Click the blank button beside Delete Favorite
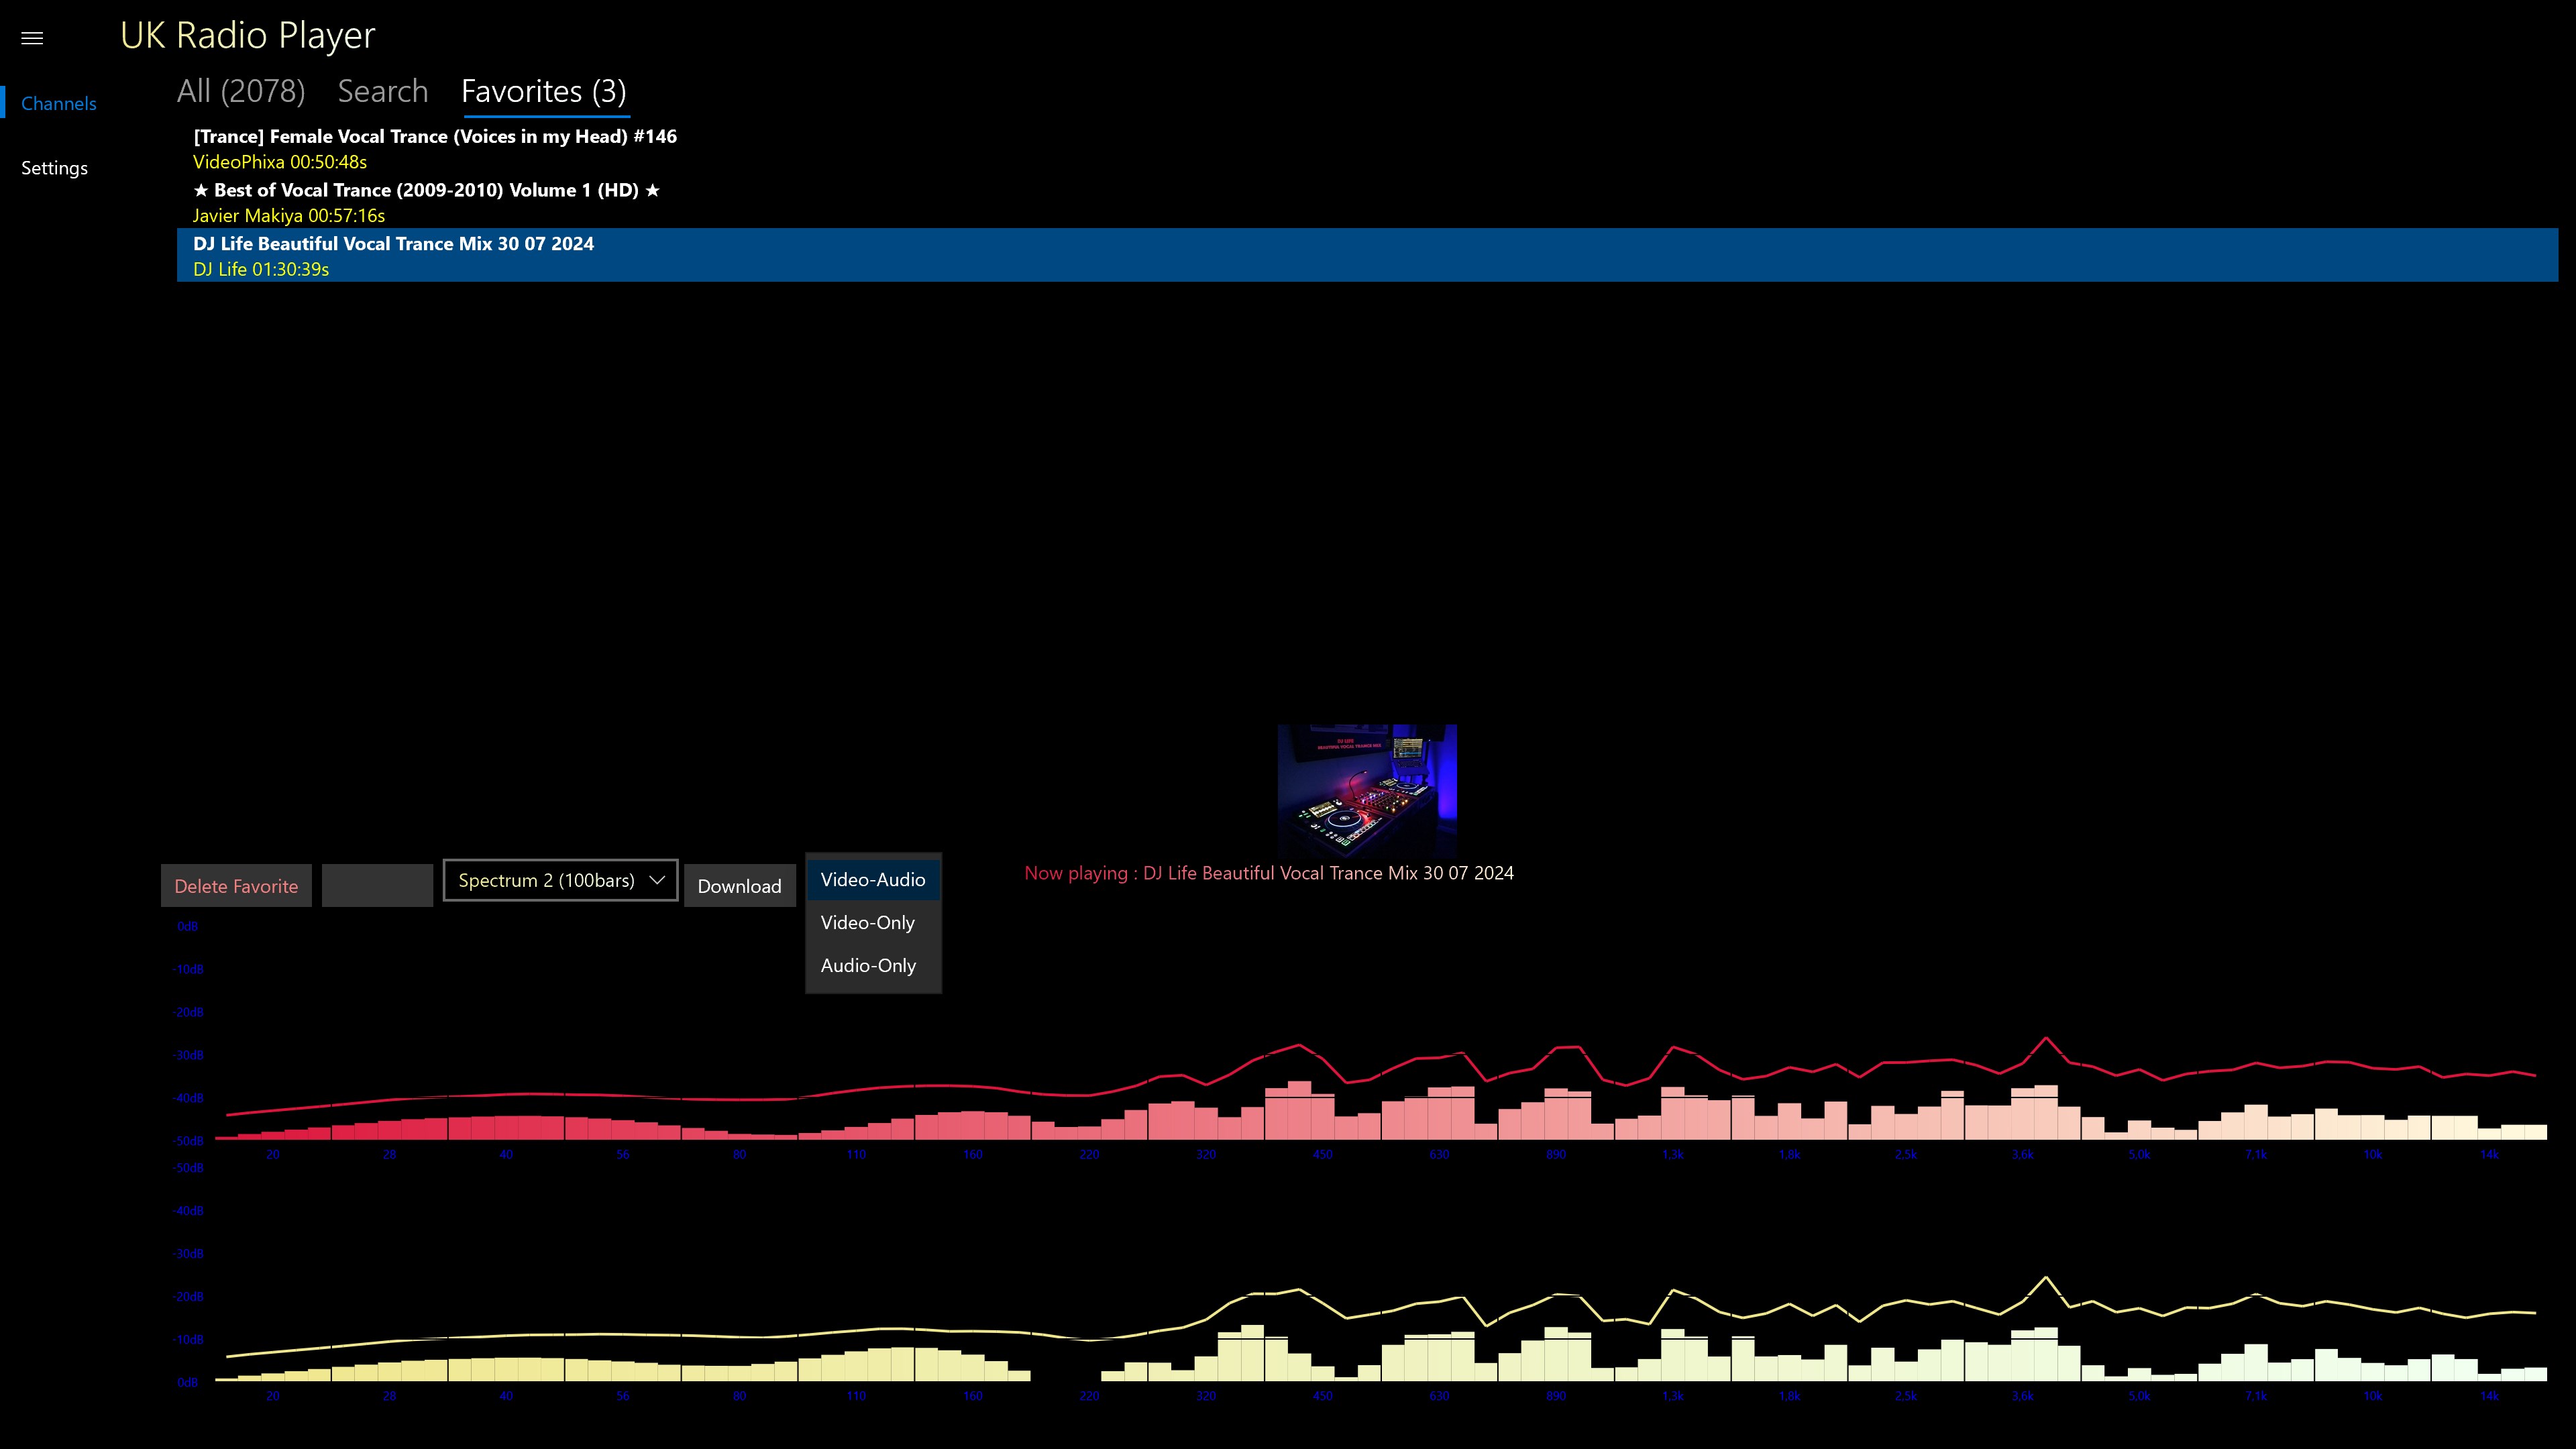 [x=377, y=886]
